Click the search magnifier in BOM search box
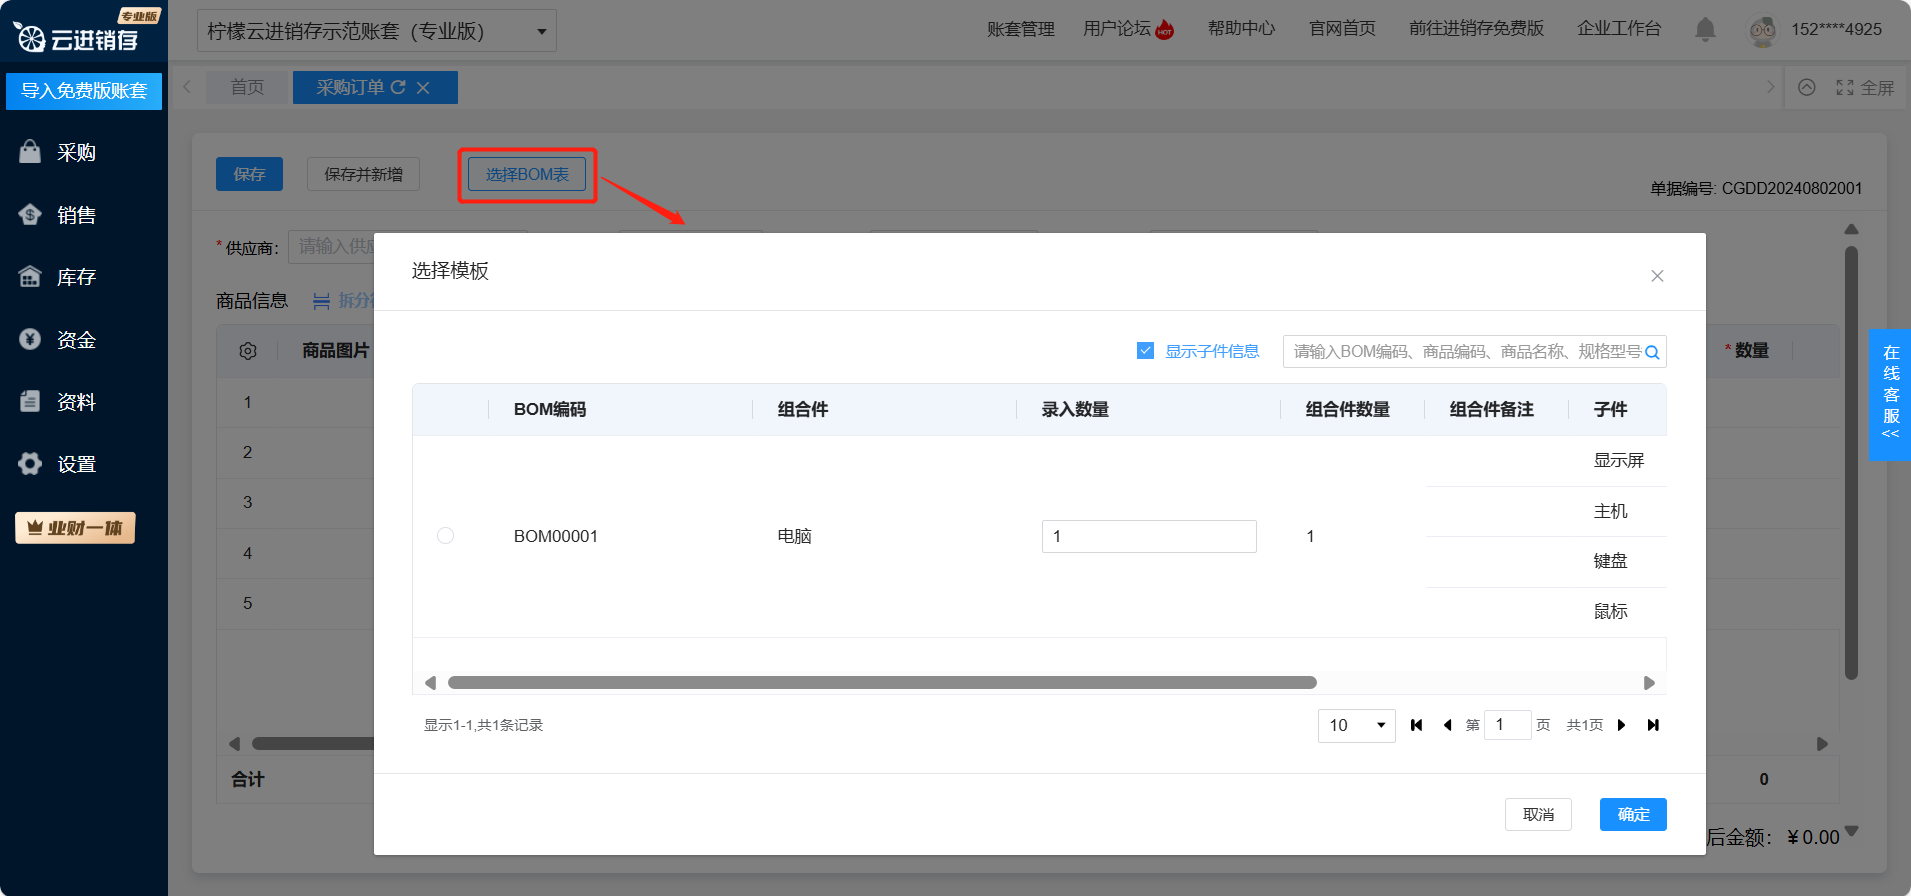This screenshot has width=1911, height=896. [x=1652, y=352]
